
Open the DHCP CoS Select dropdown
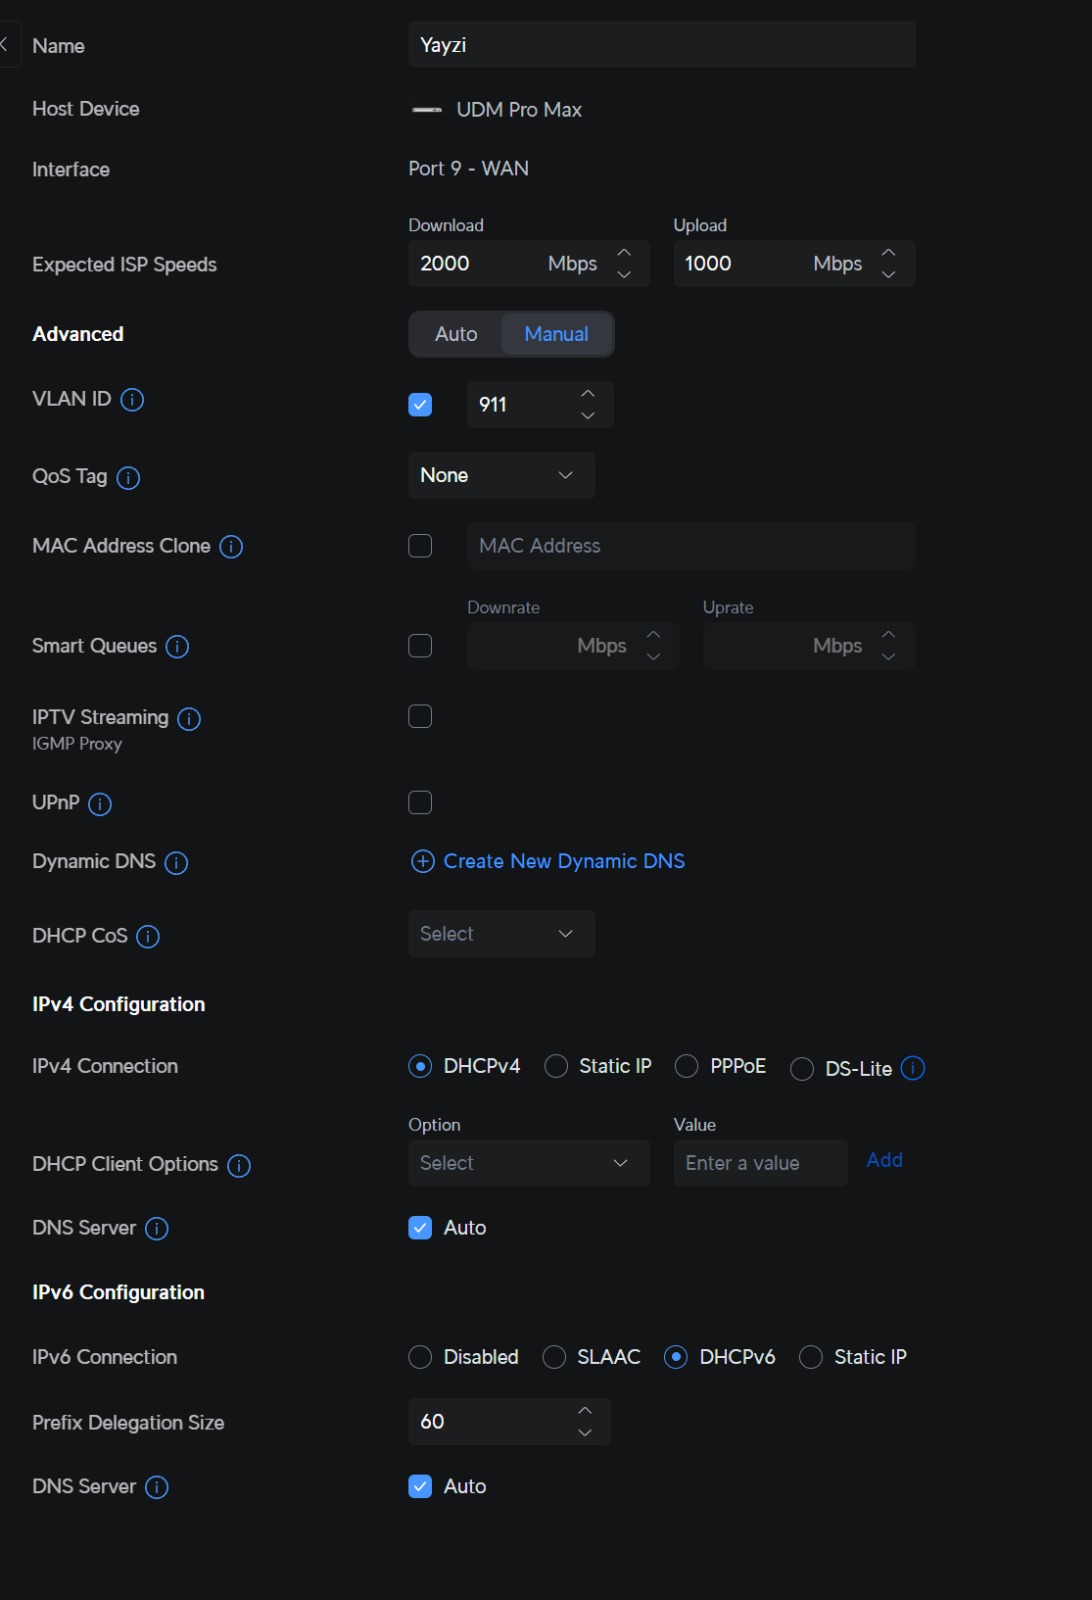click(x=501, y=934)
